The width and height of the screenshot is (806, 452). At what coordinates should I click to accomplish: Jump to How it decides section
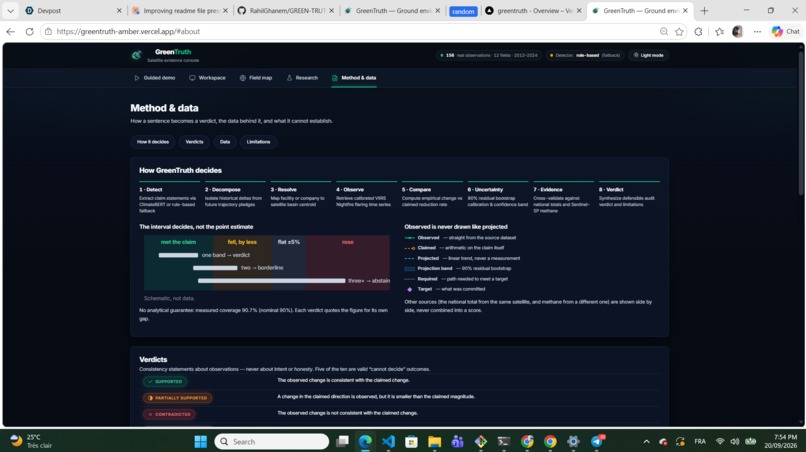click(x=153, y=142)
